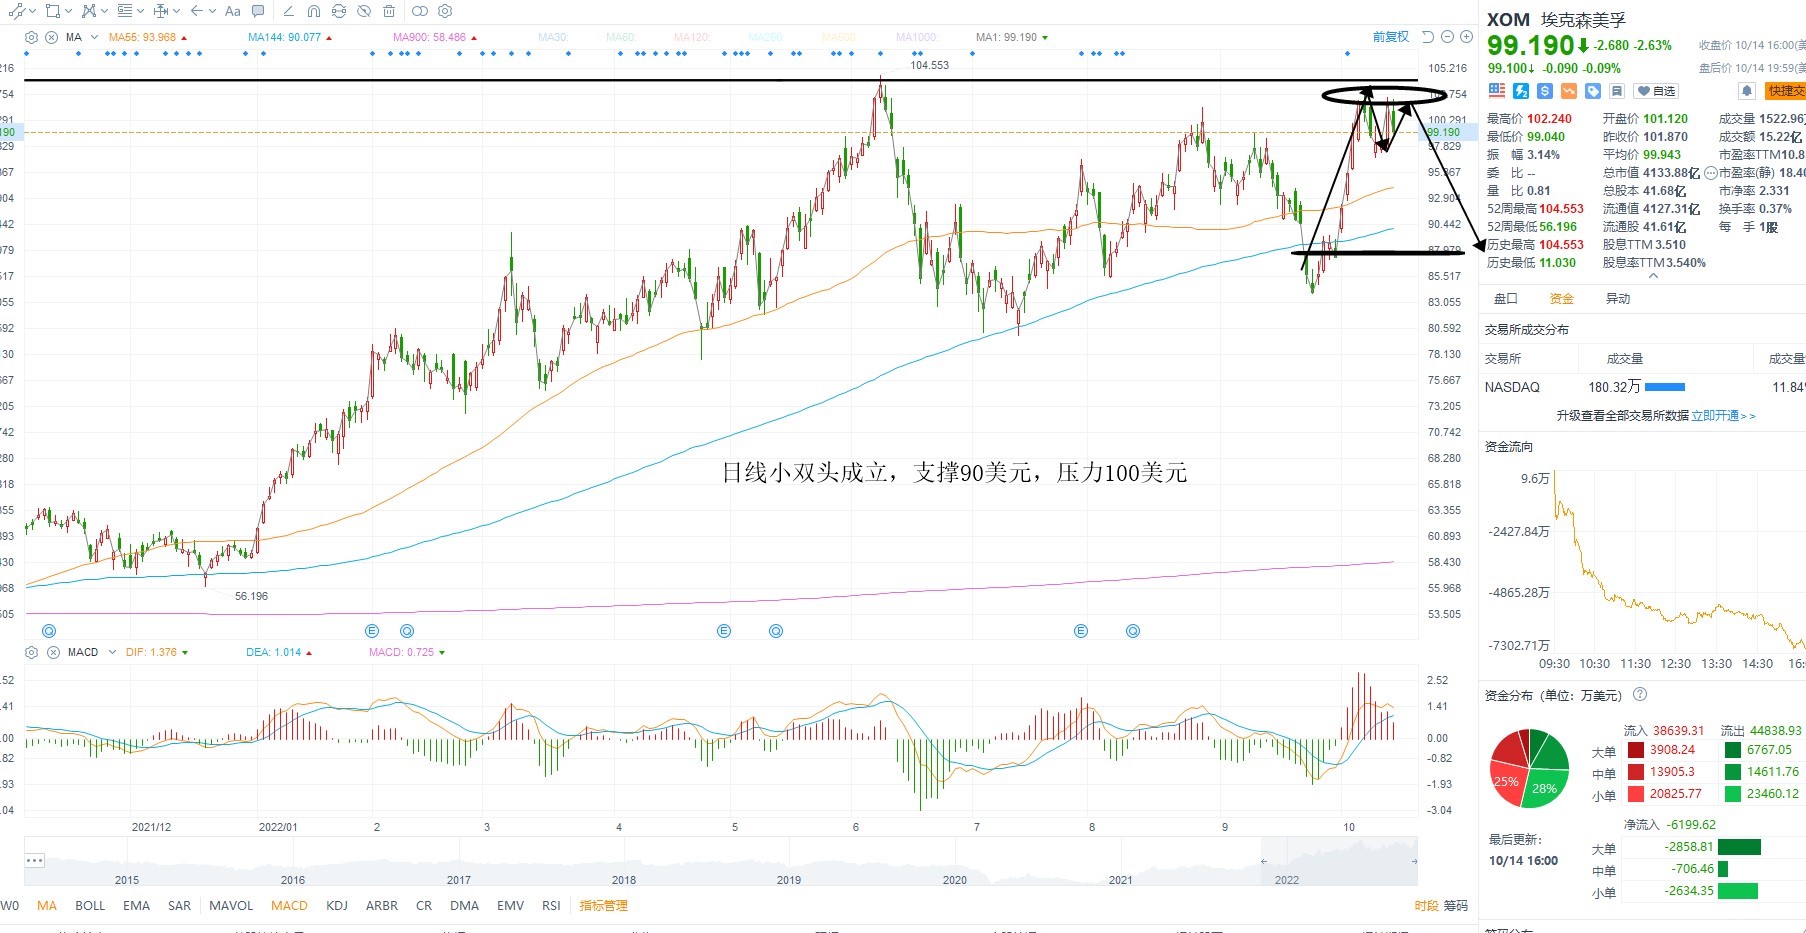Select the pattern drawing tool icon
Viewport: 1806px width, 933px height.
89,11
